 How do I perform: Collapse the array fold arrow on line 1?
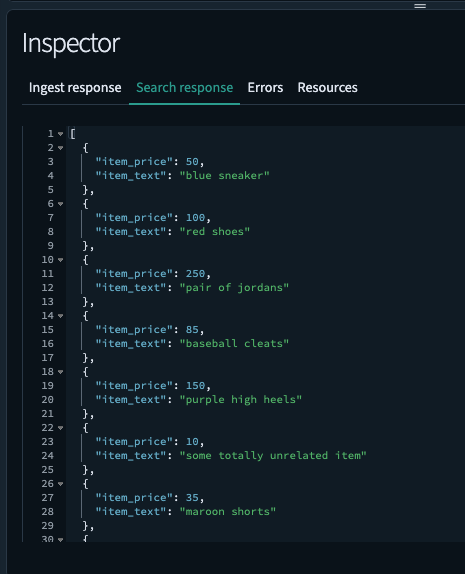(60, 134)
